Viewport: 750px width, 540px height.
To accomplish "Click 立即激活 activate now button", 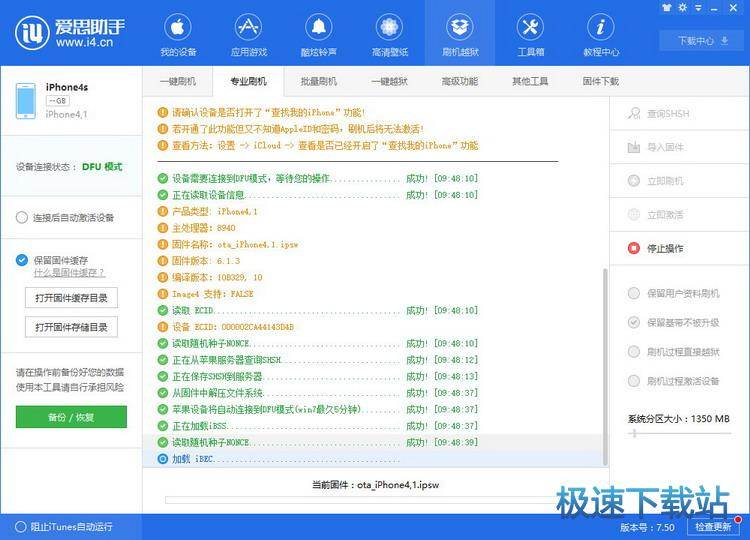I will pos(655,214).
